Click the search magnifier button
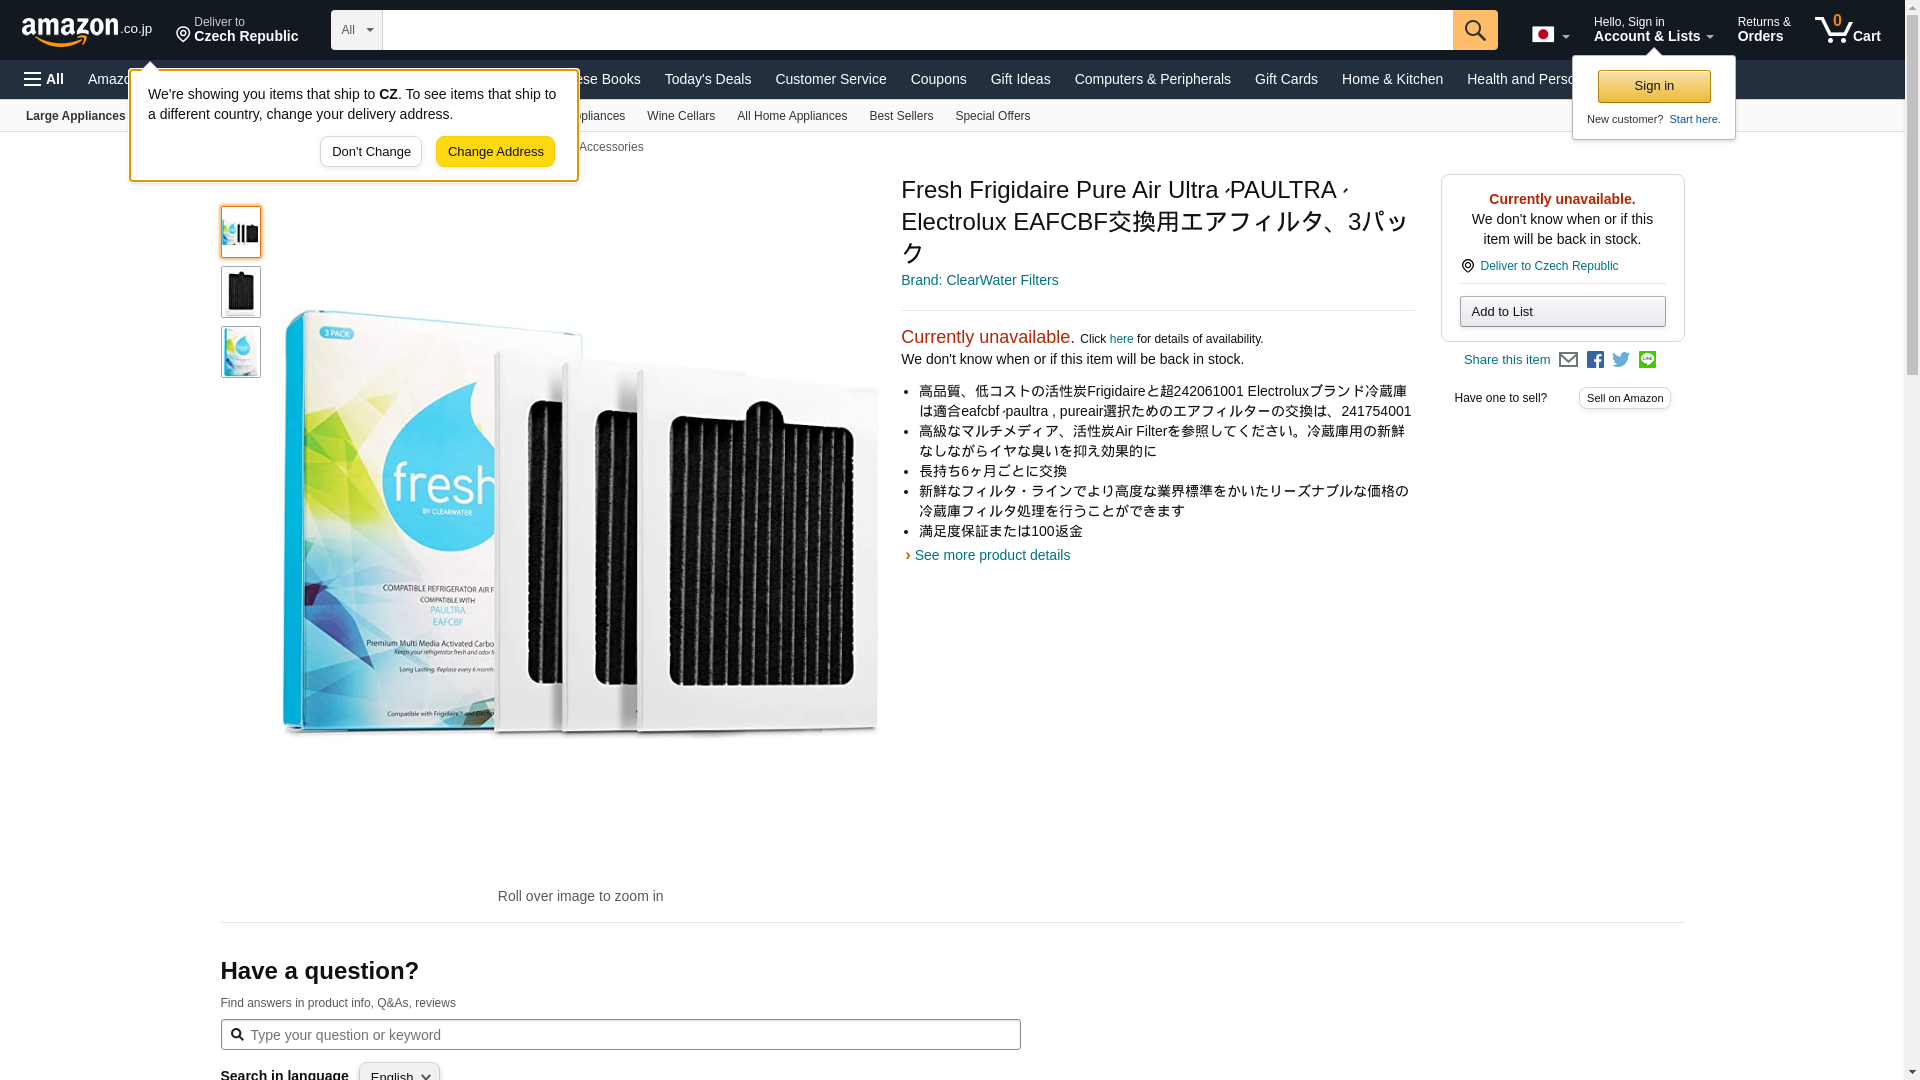Image resolution: width=1920 pixels, height=1080 pixels. [x=1475, y=30]
